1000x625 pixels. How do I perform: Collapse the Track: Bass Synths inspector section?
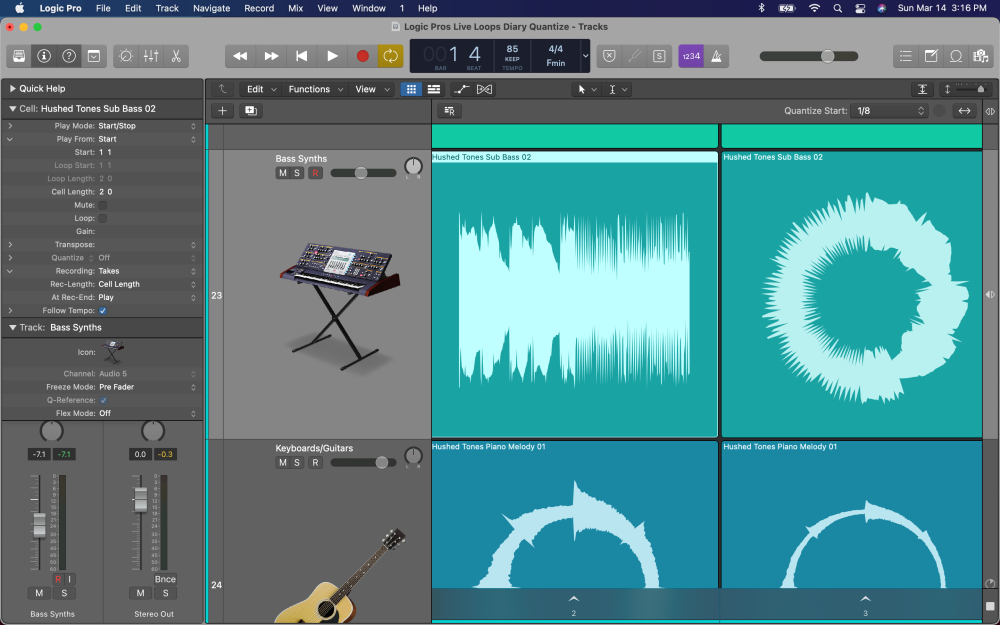[x=13, y=327]
